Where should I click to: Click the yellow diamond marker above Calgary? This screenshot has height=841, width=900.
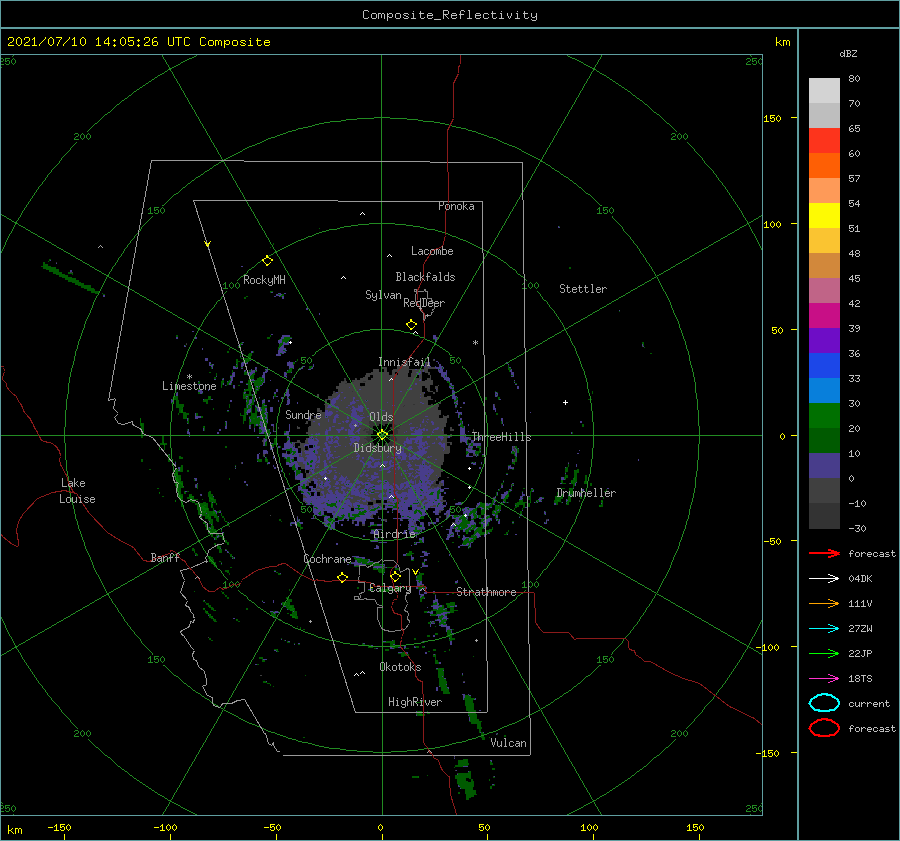click(x=395, y=576)
